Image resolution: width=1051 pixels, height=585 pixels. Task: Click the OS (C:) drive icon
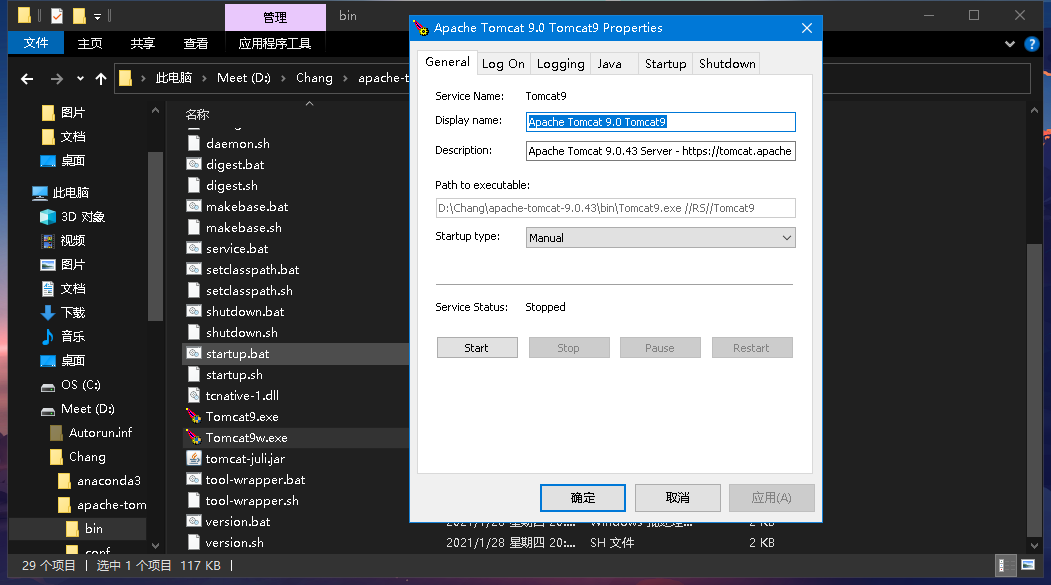coord(48,386)
